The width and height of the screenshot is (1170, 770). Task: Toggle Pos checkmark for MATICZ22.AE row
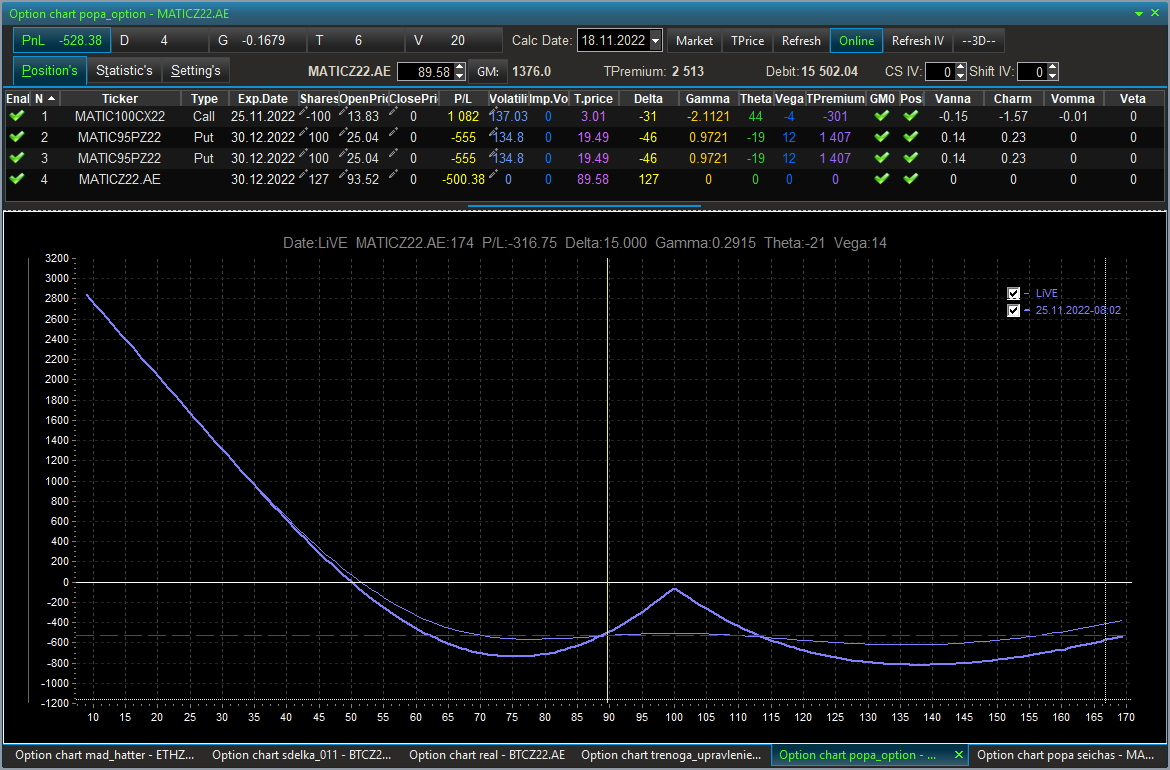[910, 179]
